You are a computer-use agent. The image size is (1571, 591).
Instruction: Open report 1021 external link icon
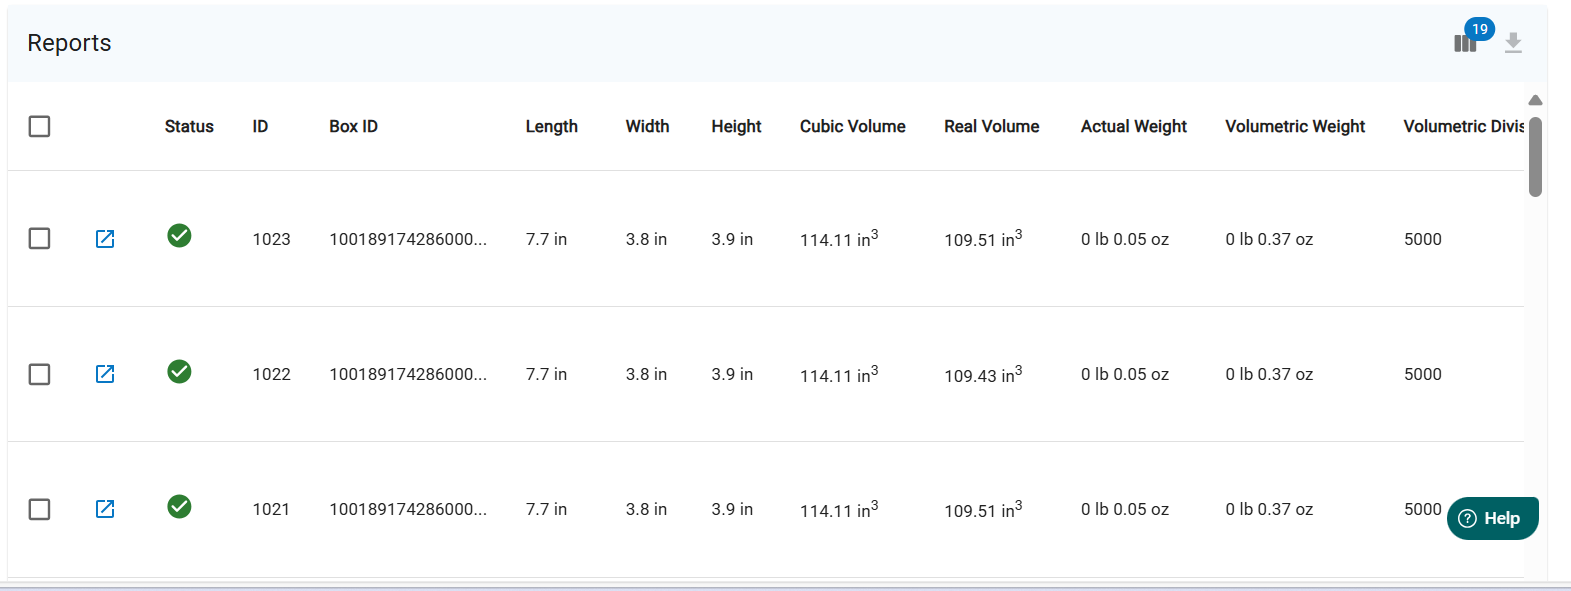point(105,509)
